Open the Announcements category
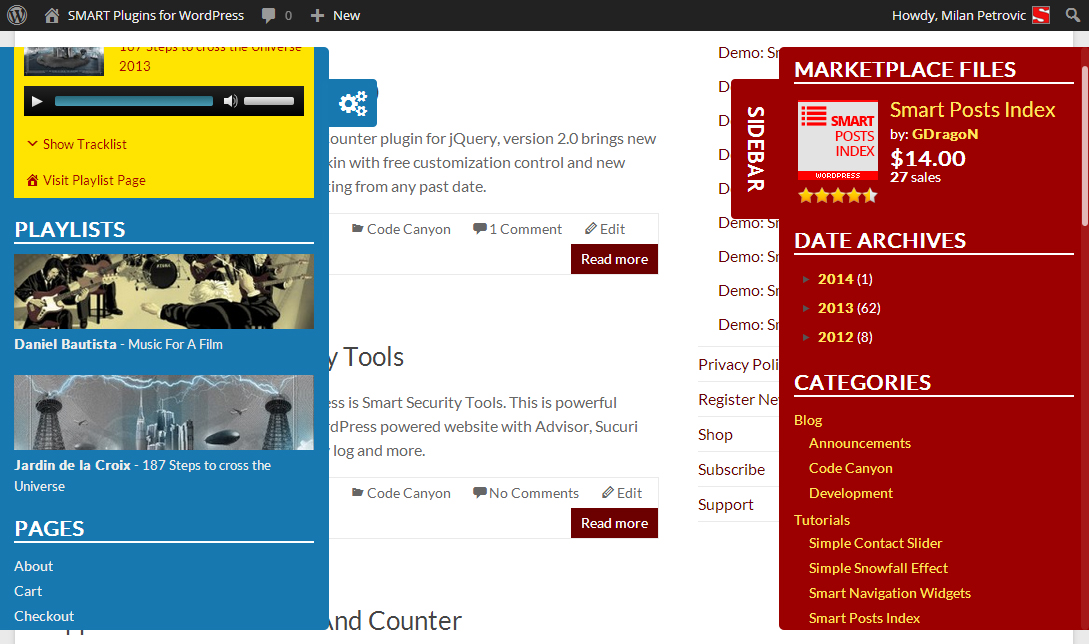Viewport: 1089px width, 644px height. [x=859, y=443]
